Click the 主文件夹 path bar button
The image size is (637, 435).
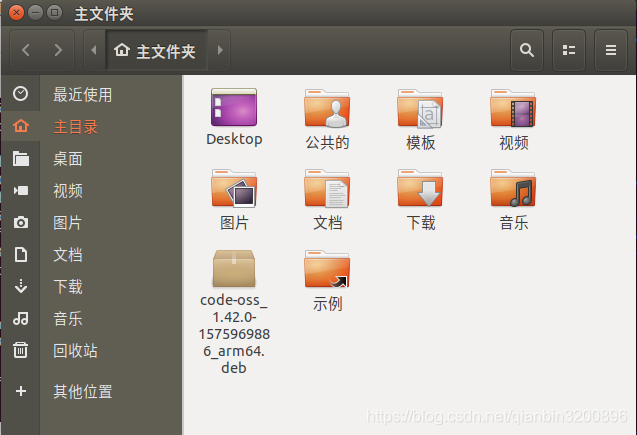[x=156, y=50]
